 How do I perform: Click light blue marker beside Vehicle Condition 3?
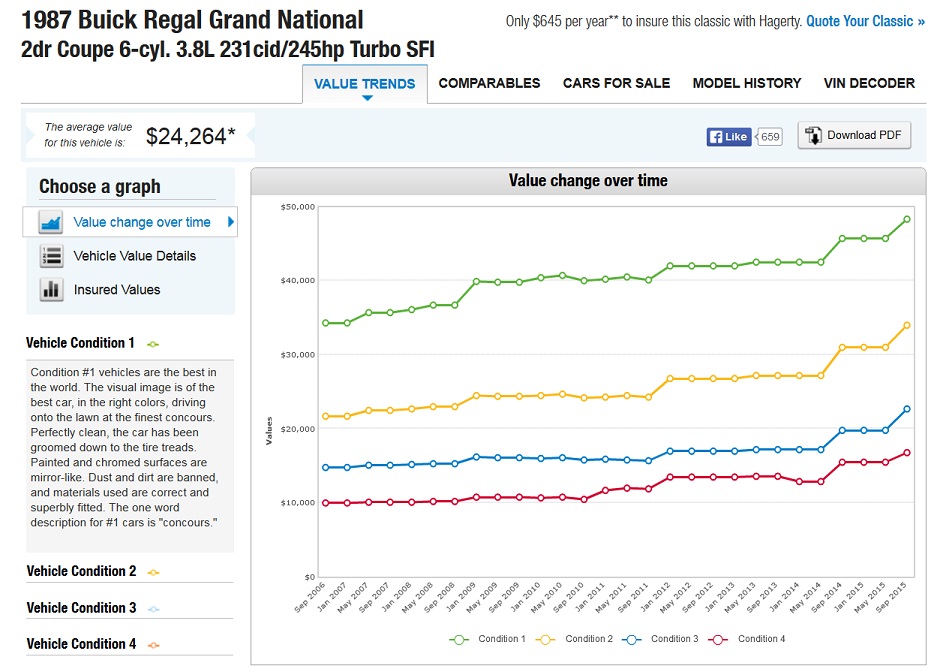point(153,609)
